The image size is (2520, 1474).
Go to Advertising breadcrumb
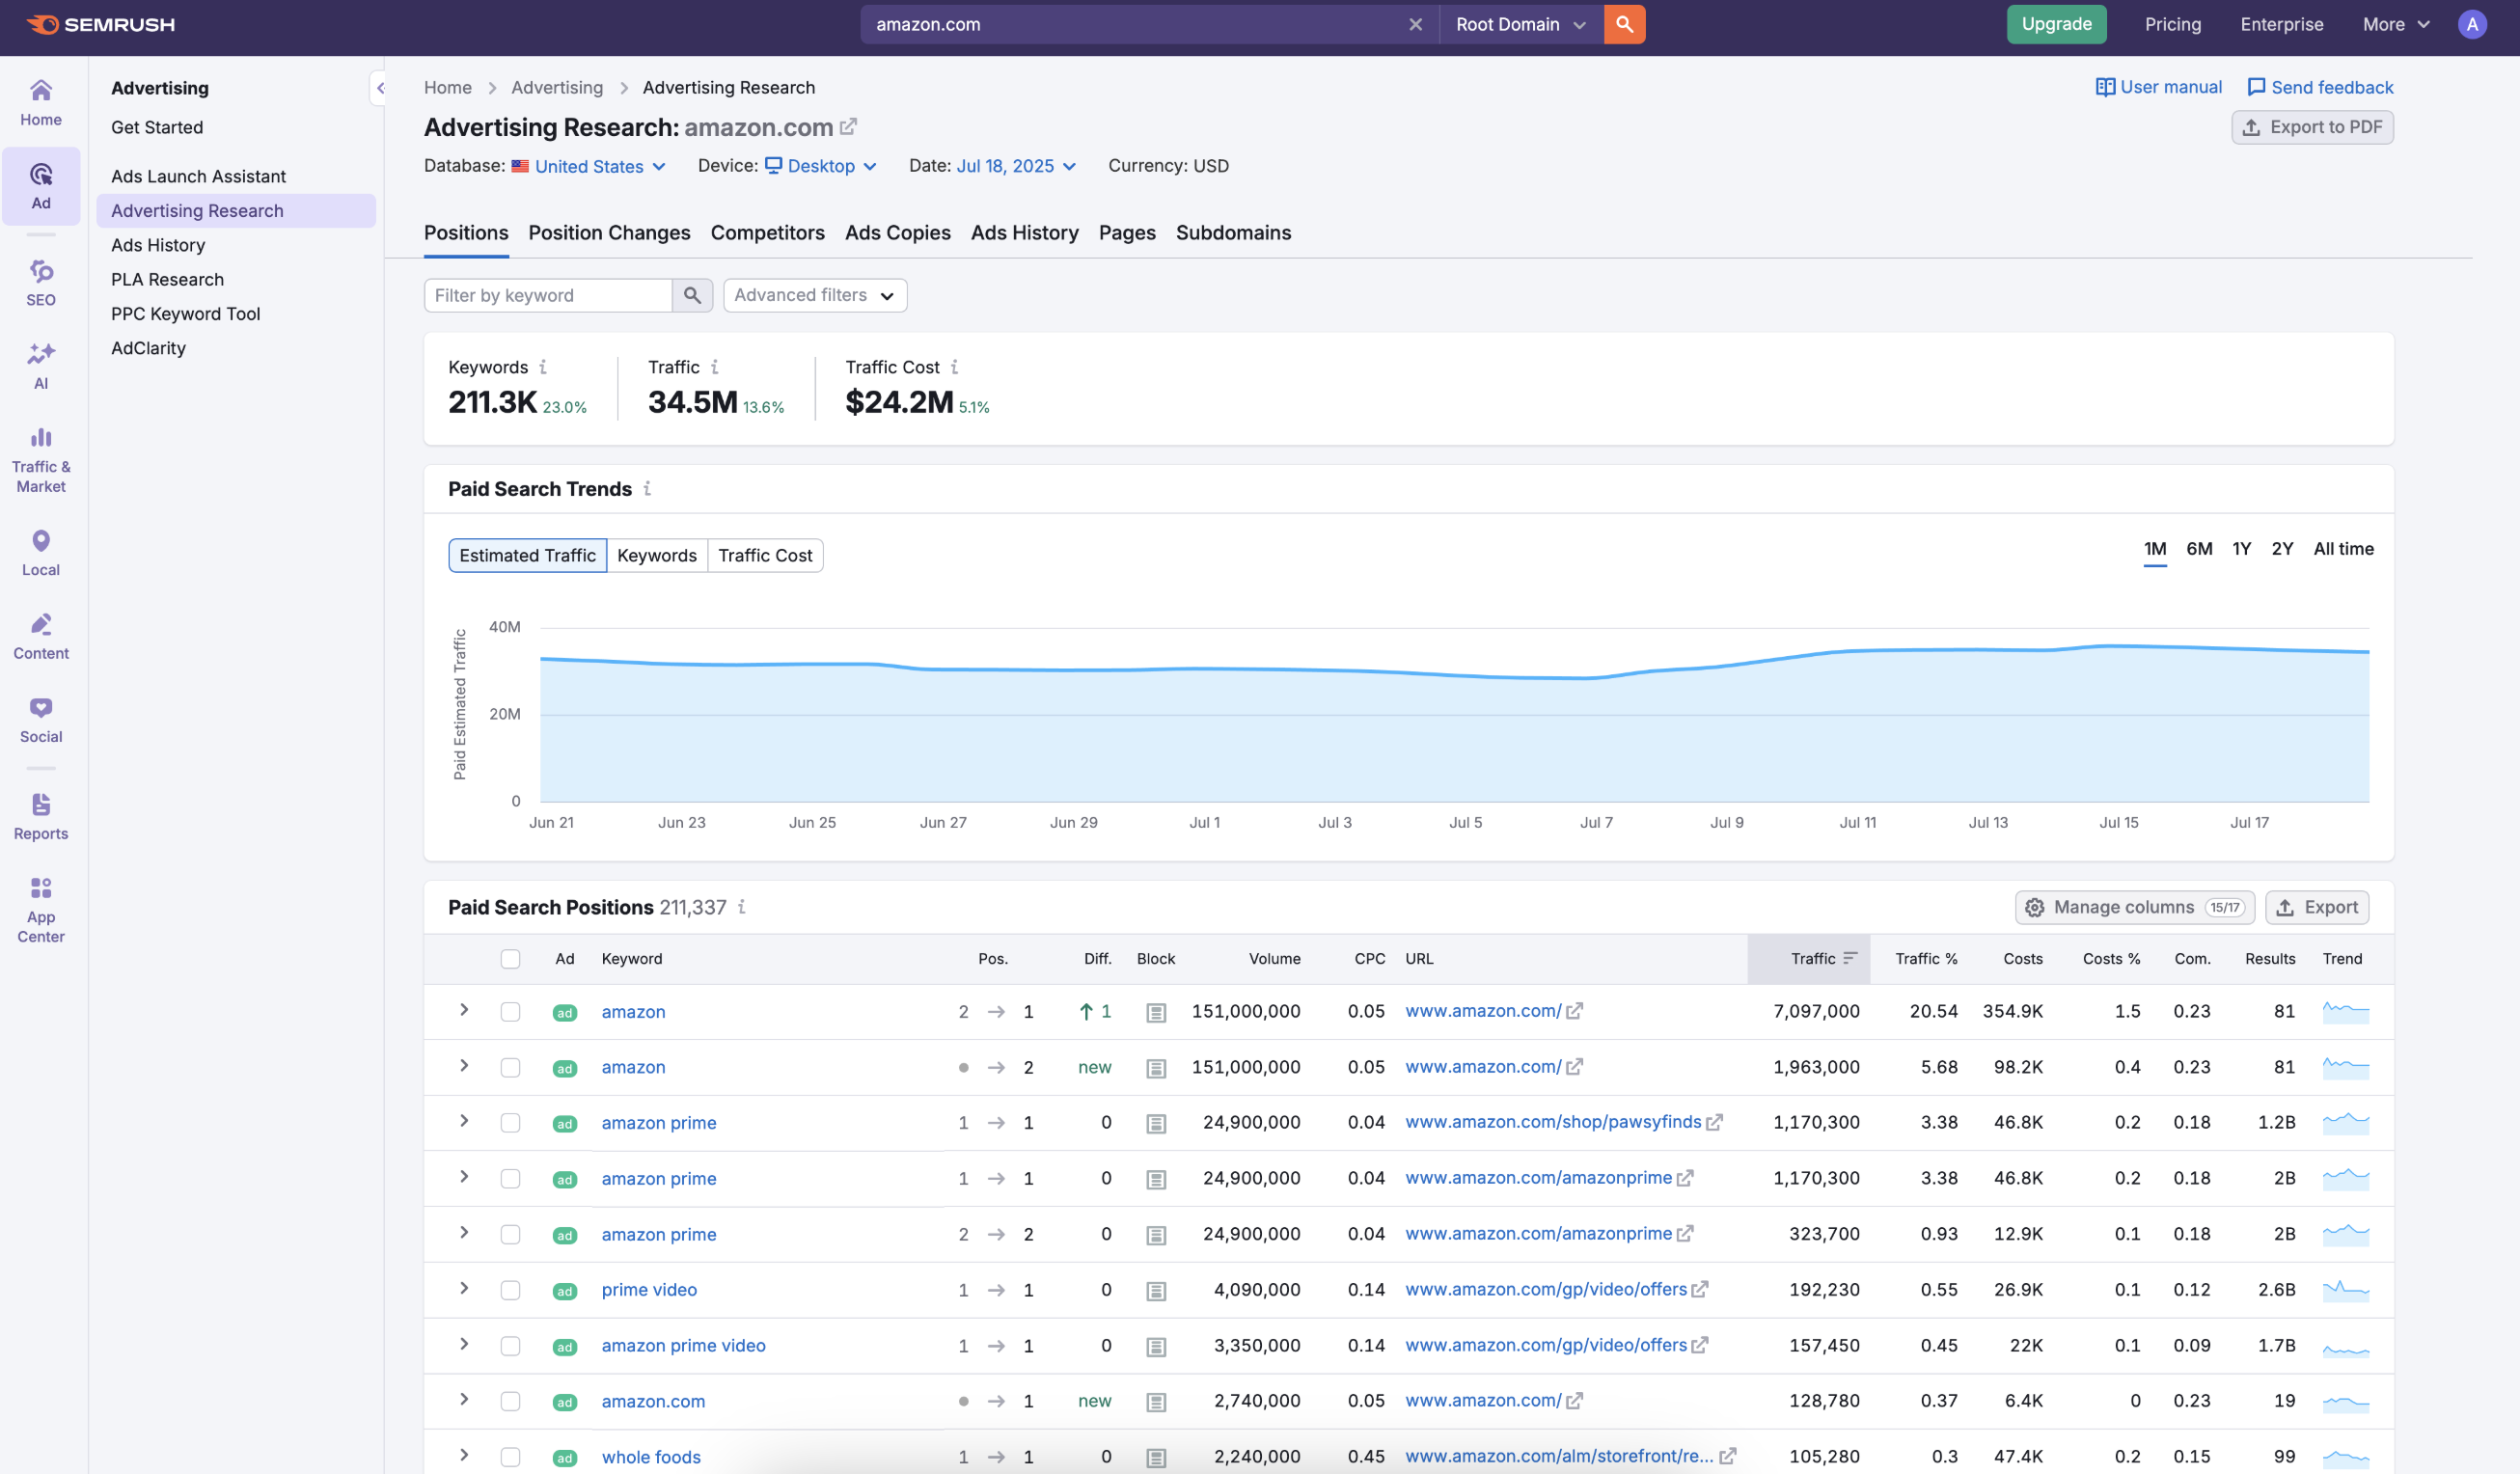557,87
